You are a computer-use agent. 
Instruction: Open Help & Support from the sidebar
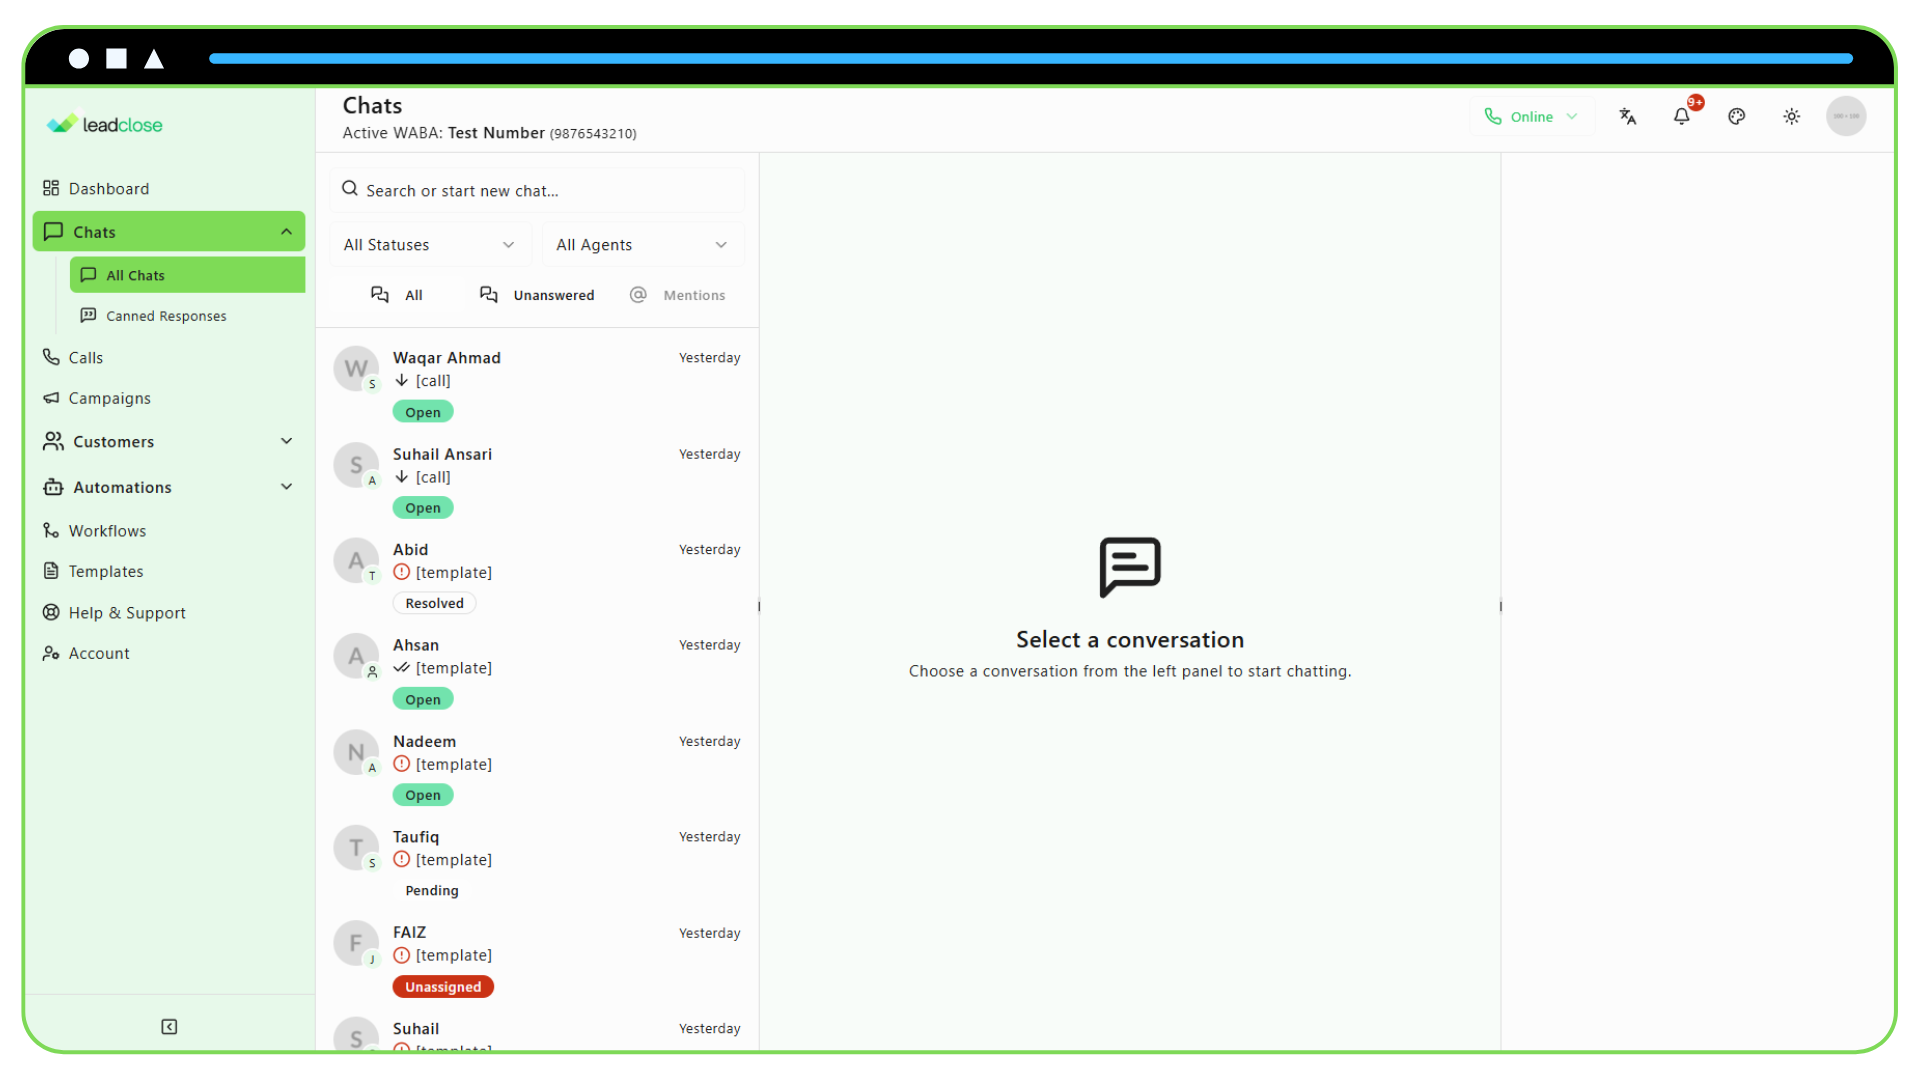click(126, 612)
